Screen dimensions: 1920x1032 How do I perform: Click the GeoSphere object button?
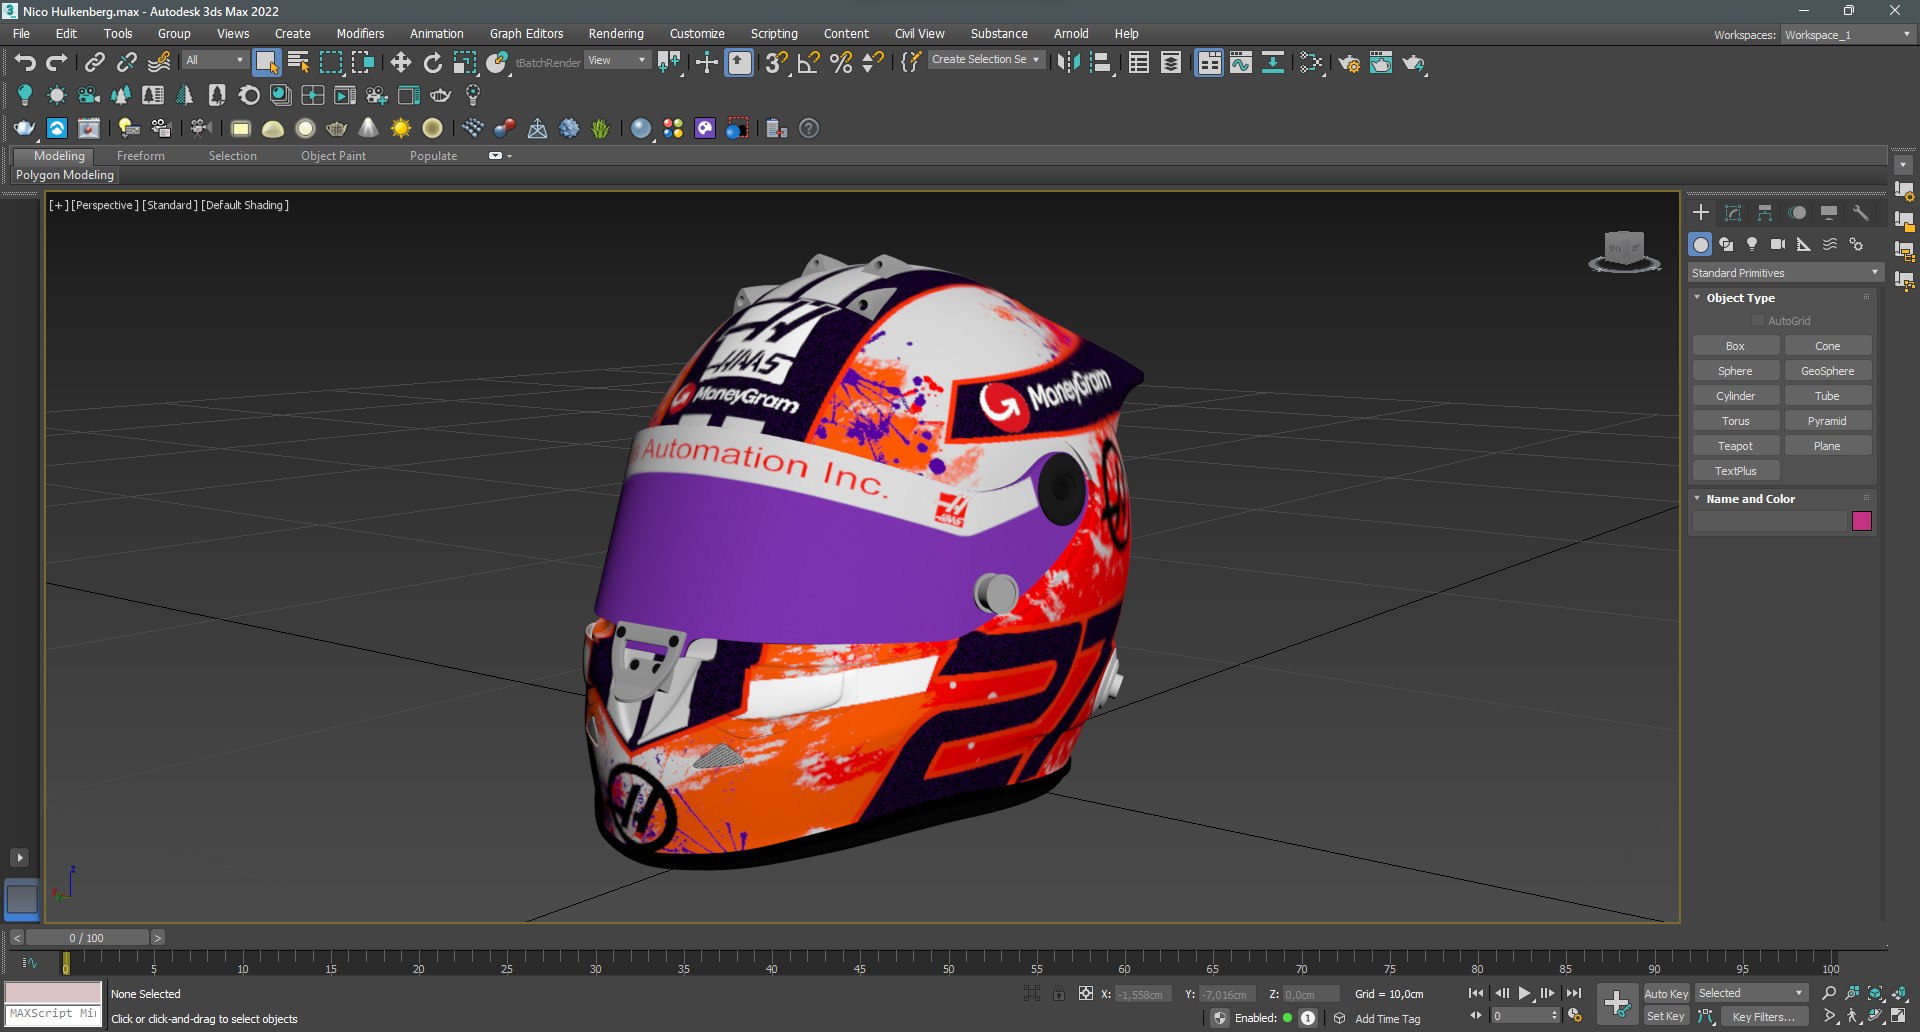pos(1827,371)
